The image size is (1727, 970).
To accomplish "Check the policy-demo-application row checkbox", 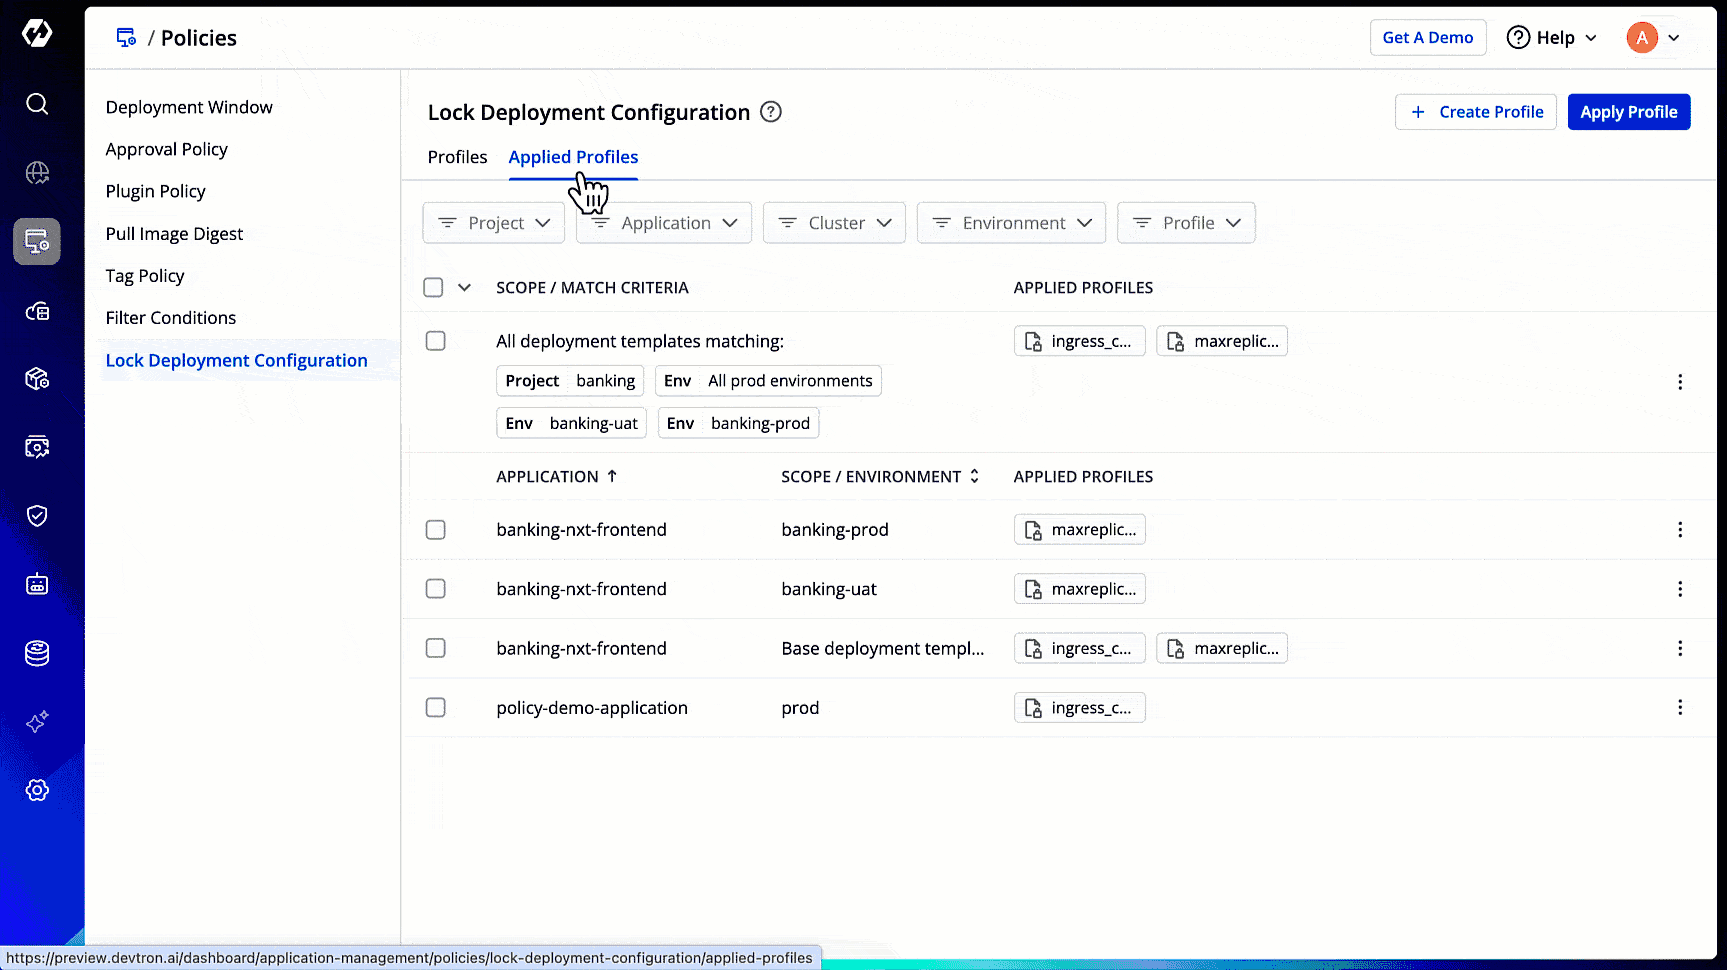I will (x=435, y=708).
